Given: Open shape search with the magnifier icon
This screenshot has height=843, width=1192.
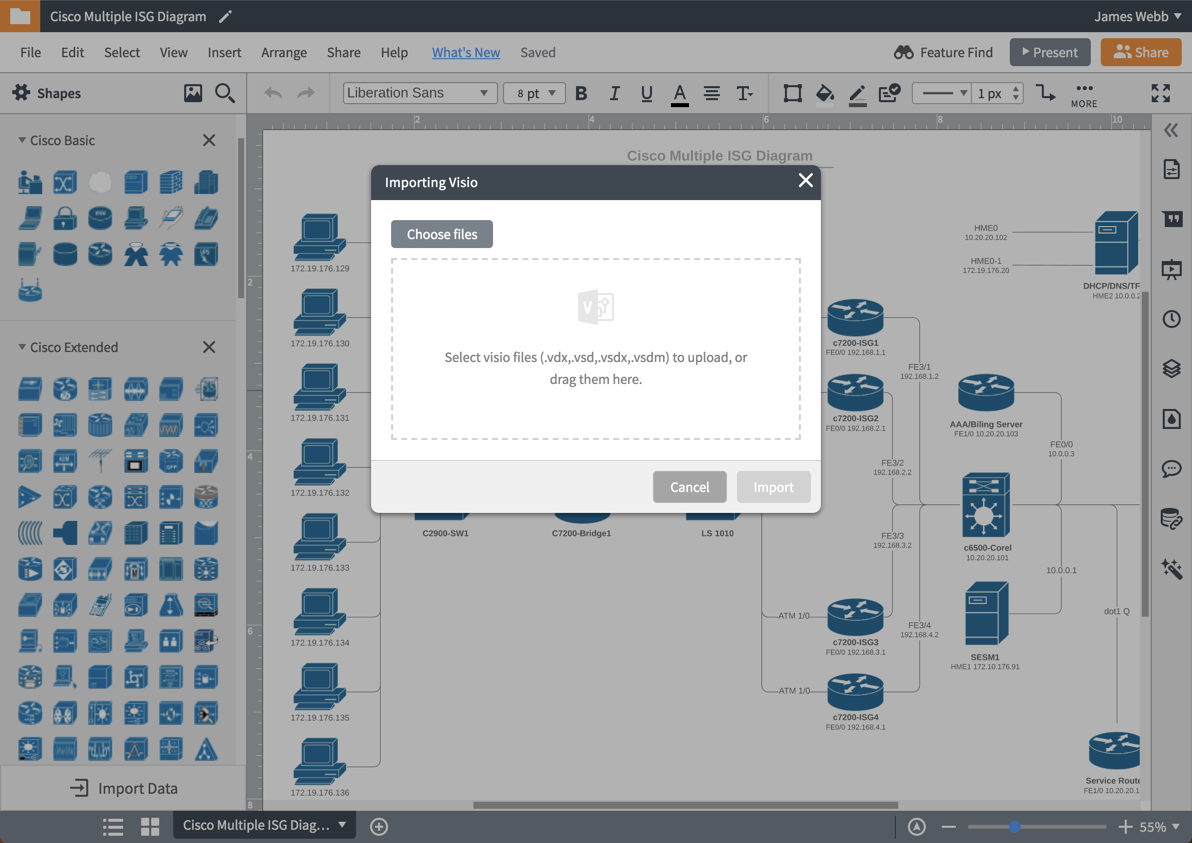Looking at the screenshot, I should click(x=225, y=93).
